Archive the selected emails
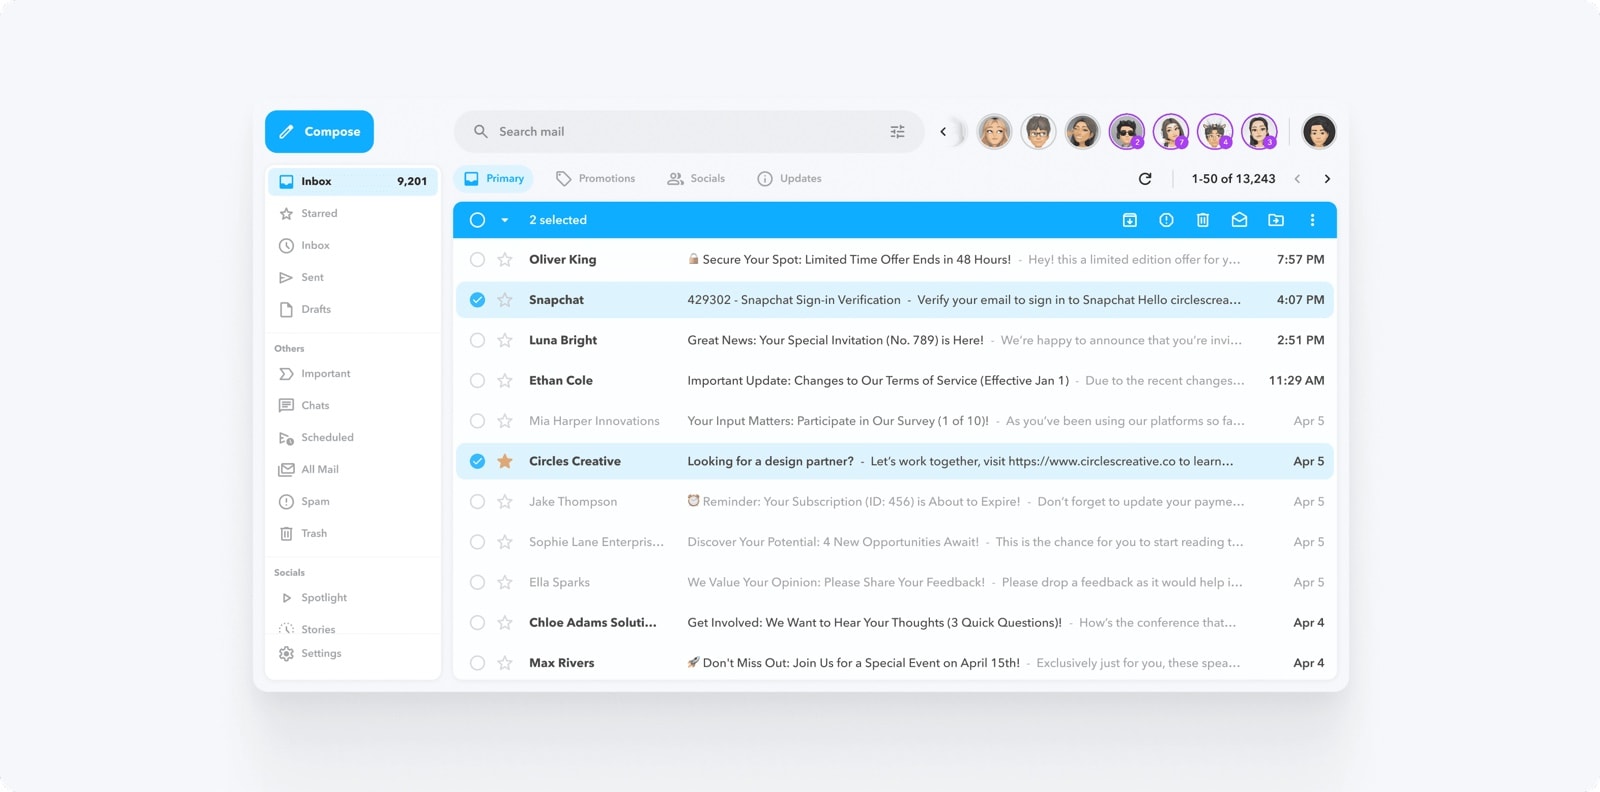The image size is (1600, 792). 1130,220
